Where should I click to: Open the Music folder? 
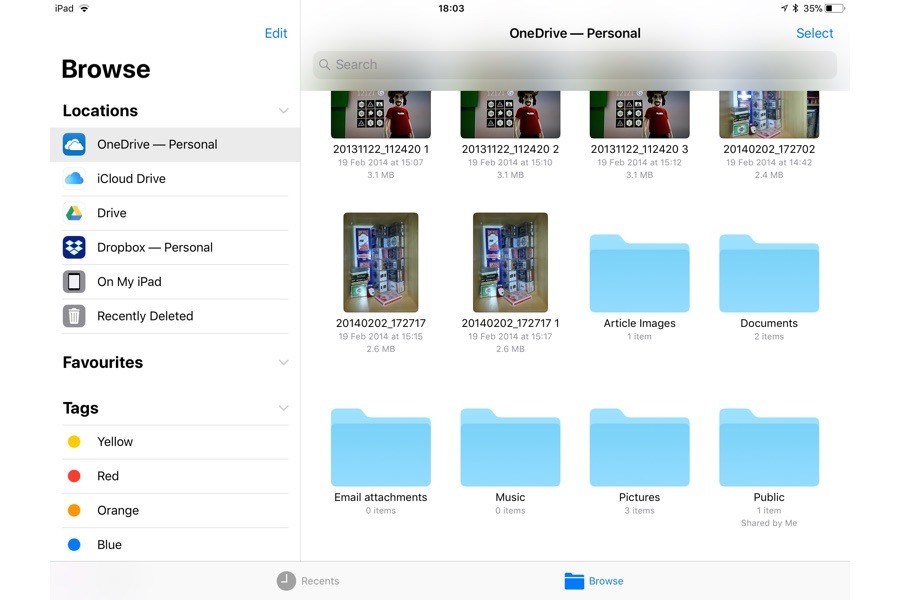point(510,447)
